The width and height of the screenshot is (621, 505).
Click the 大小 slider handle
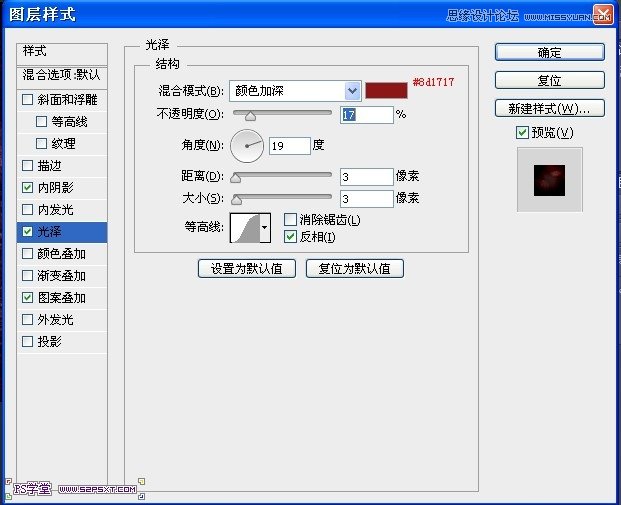point(236,200)
